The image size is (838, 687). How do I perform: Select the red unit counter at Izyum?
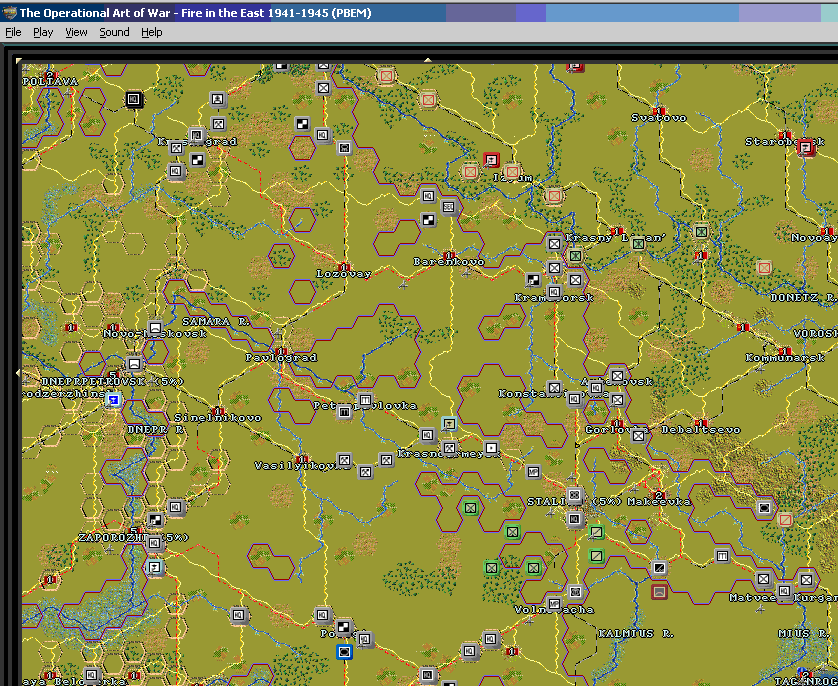point(491,159)
